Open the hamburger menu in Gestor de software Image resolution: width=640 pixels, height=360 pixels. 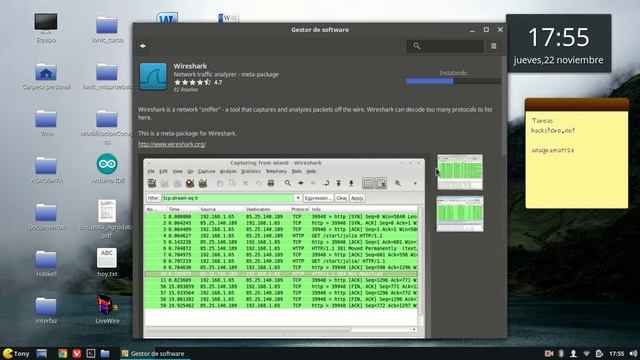click(493, 46)
